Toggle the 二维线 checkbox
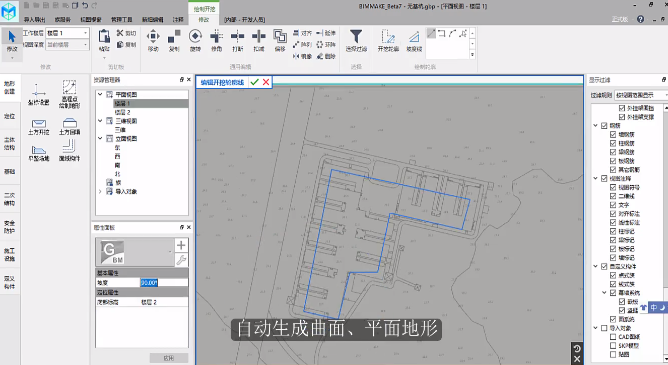 point(613,196)
